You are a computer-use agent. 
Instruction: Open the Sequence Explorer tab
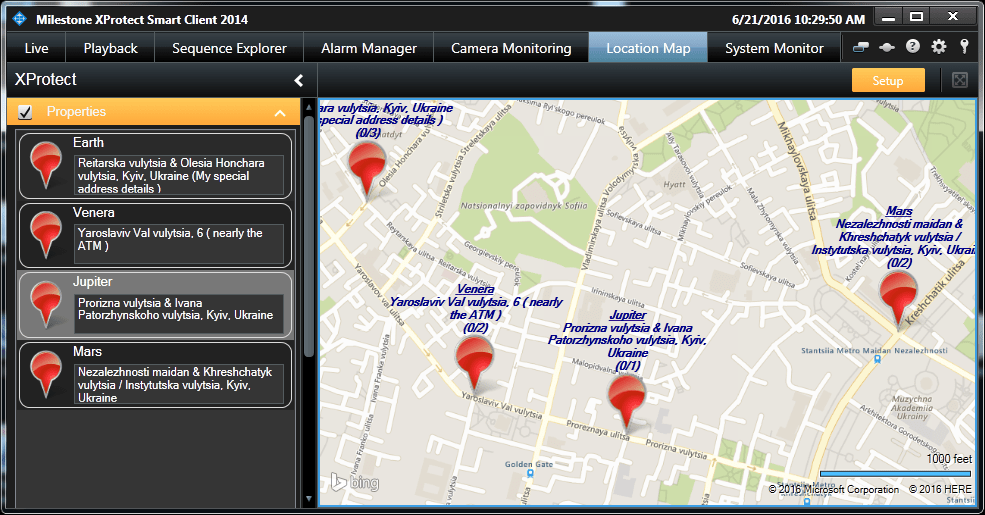229,48
